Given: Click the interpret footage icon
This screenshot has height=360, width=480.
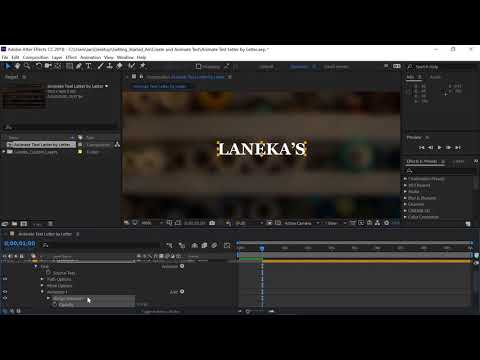Looking at the screenshot, I should tap(5, 224).
